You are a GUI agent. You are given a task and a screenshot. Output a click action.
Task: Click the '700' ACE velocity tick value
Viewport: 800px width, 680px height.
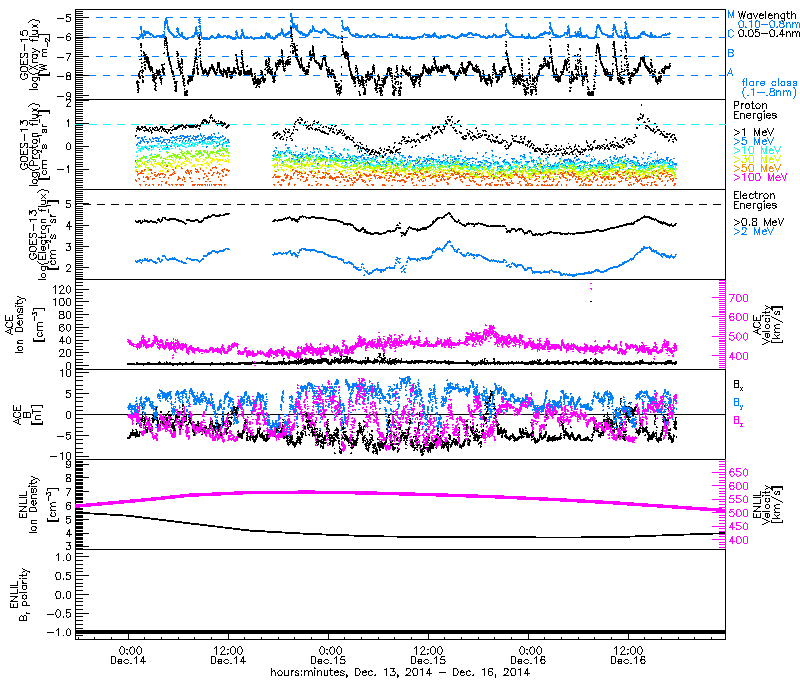click(x=740, y=298)
